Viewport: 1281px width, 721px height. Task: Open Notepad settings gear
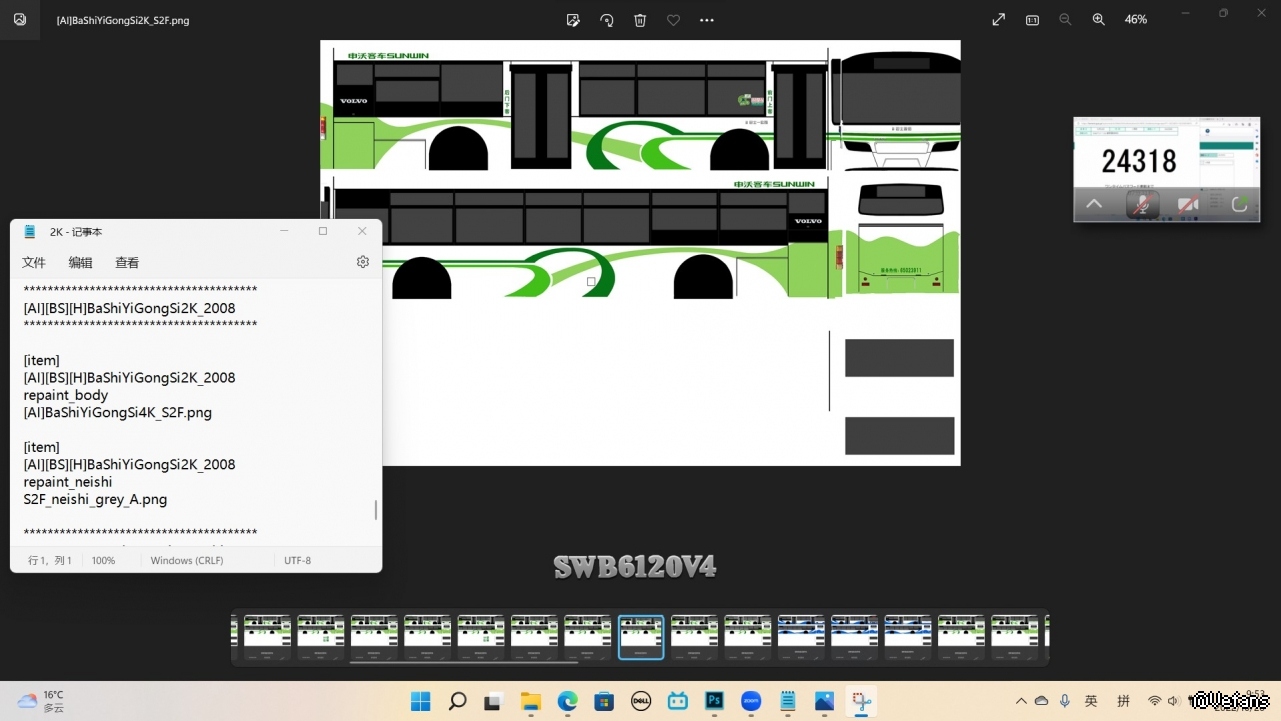click(363, 262)
